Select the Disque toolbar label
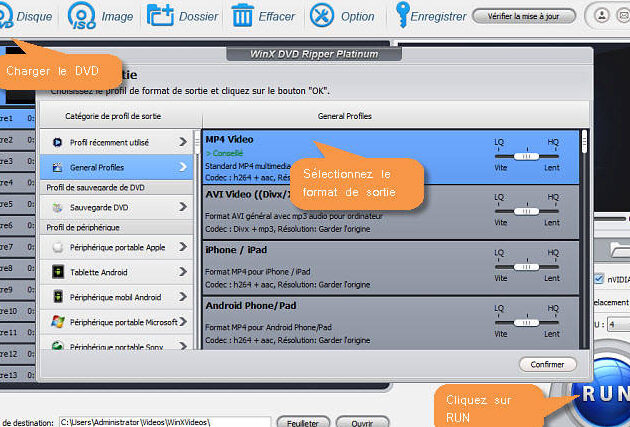This screenshot has height=427, width=630. 34,16
